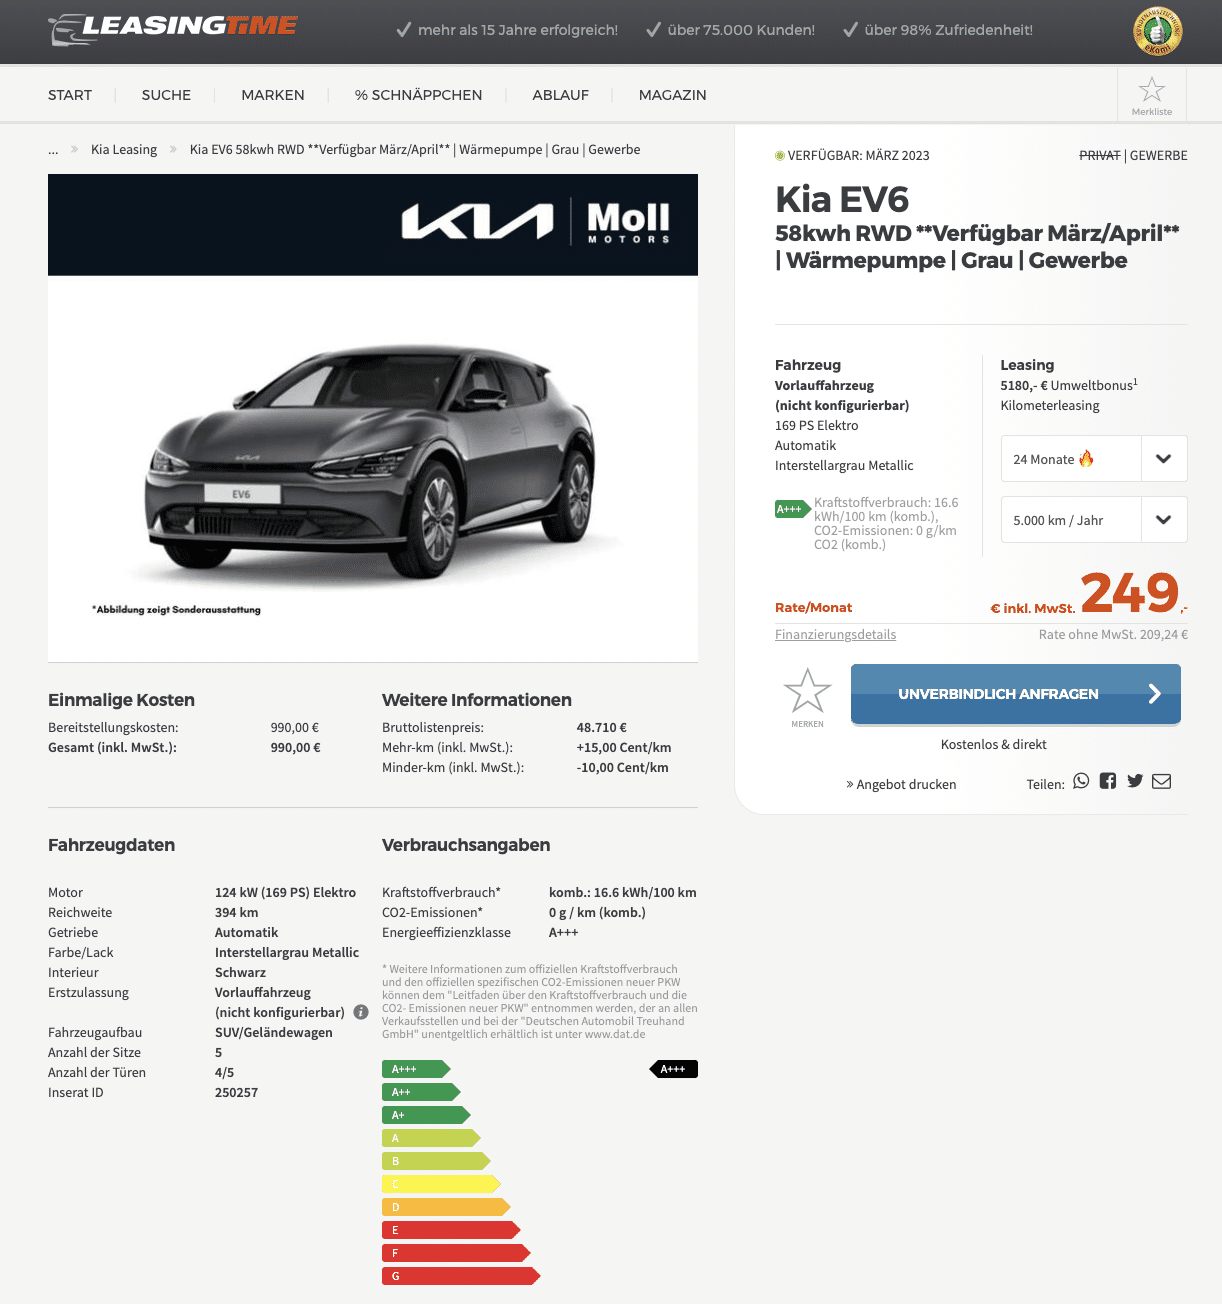Click Rate ohne MwSt. 209,24 € text
Image resolution: width=1222 pixels, height=1304 pixels.
pos(1113,635)
